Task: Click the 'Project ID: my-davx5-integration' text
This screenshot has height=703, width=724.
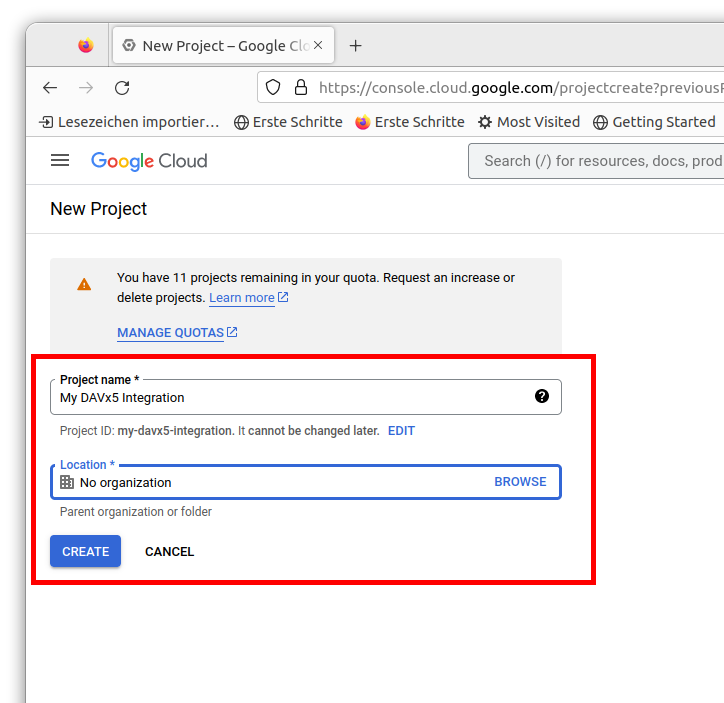Action: pyautogui.click(x=147, y=431)
